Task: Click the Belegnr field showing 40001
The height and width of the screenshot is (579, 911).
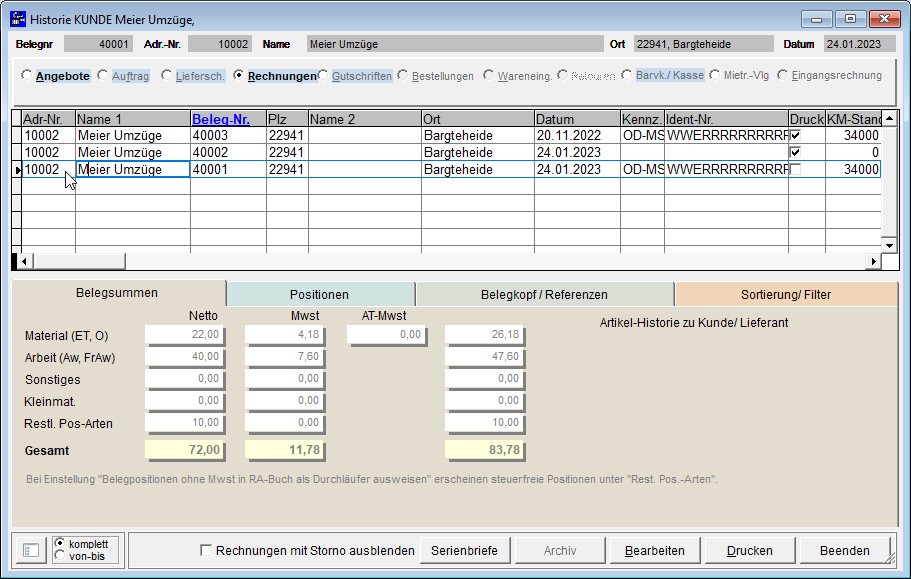Action: click(98, 44)
